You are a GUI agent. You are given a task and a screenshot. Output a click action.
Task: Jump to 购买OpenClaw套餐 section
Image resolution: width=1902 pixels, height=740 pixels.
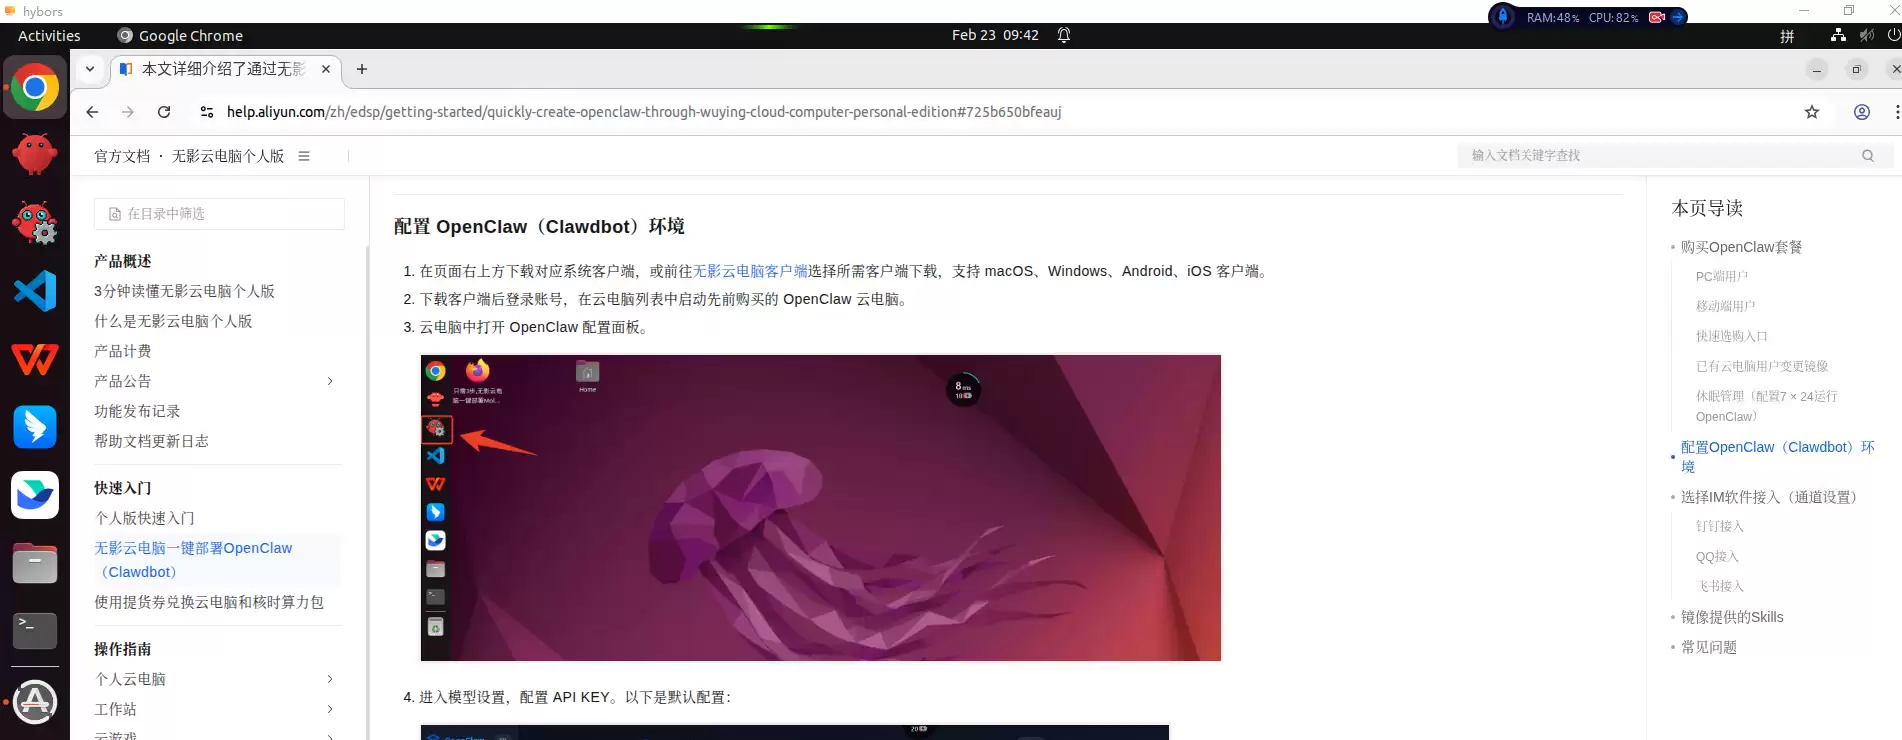tap(1741, 247)
